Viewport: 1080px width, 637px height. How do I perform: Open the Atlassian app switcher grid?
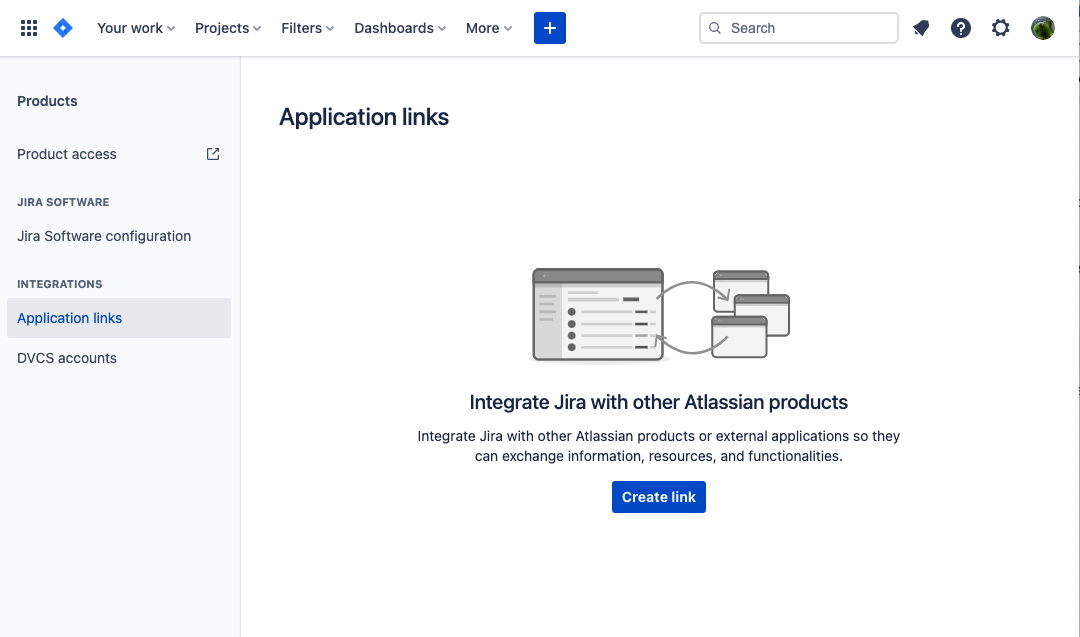[28, 27]
